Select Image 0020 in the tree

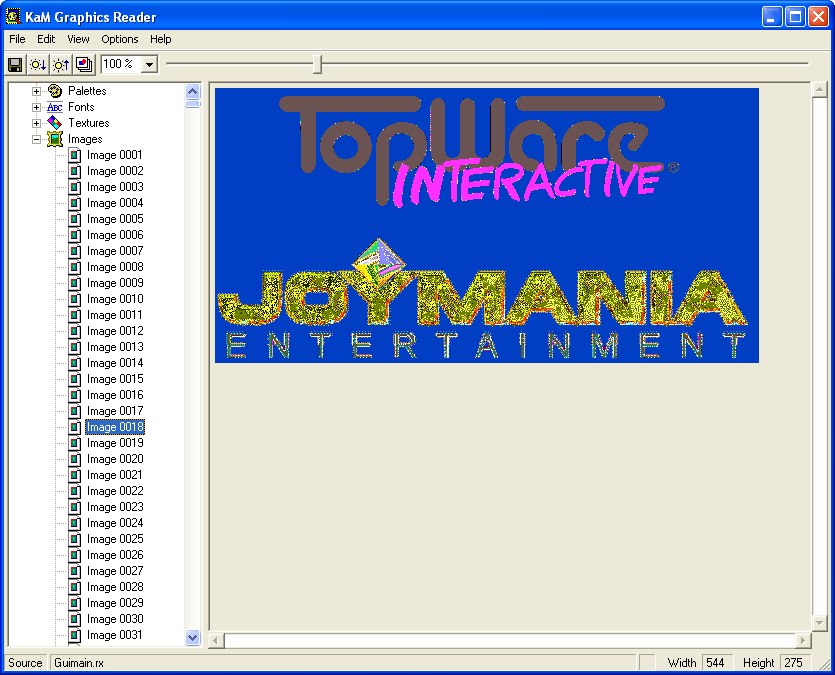[115, 459]
